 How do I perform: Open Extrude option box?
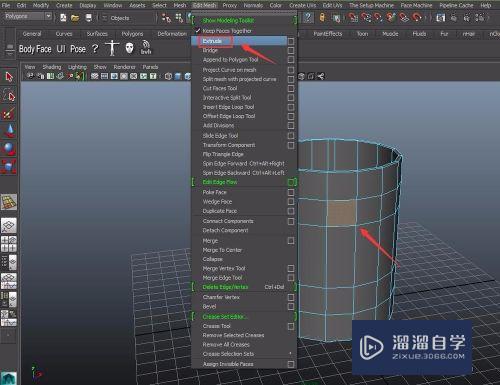click(291, 41)
